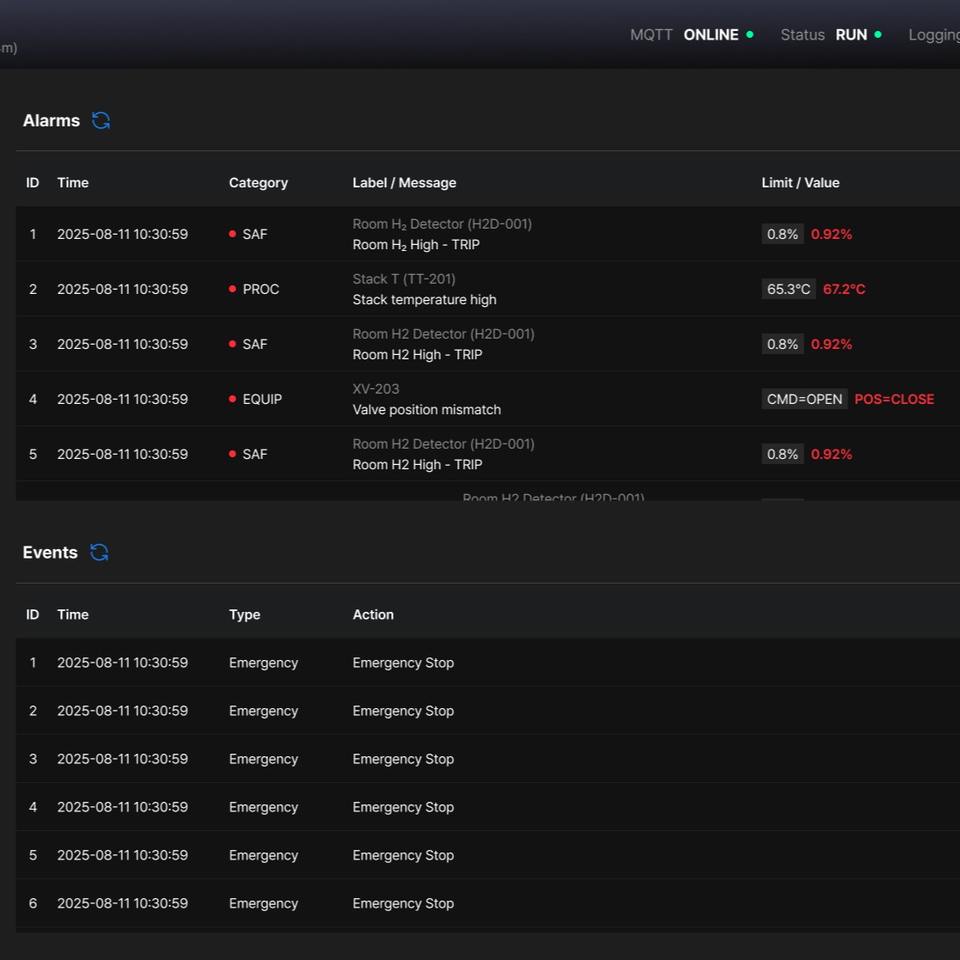Click the green Status RUN indicator dot

click(x=878, y=35)
